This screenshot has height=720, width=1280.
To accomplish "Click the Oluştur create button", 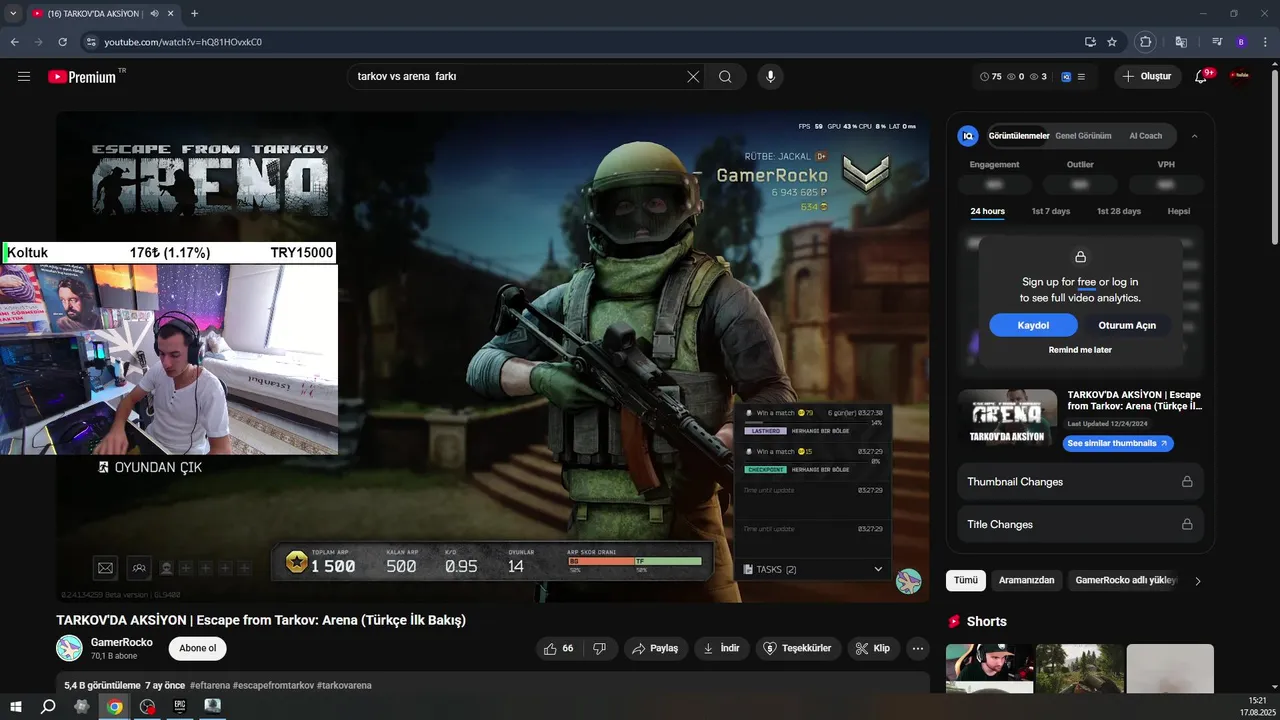I will (x=1147, y=76).
